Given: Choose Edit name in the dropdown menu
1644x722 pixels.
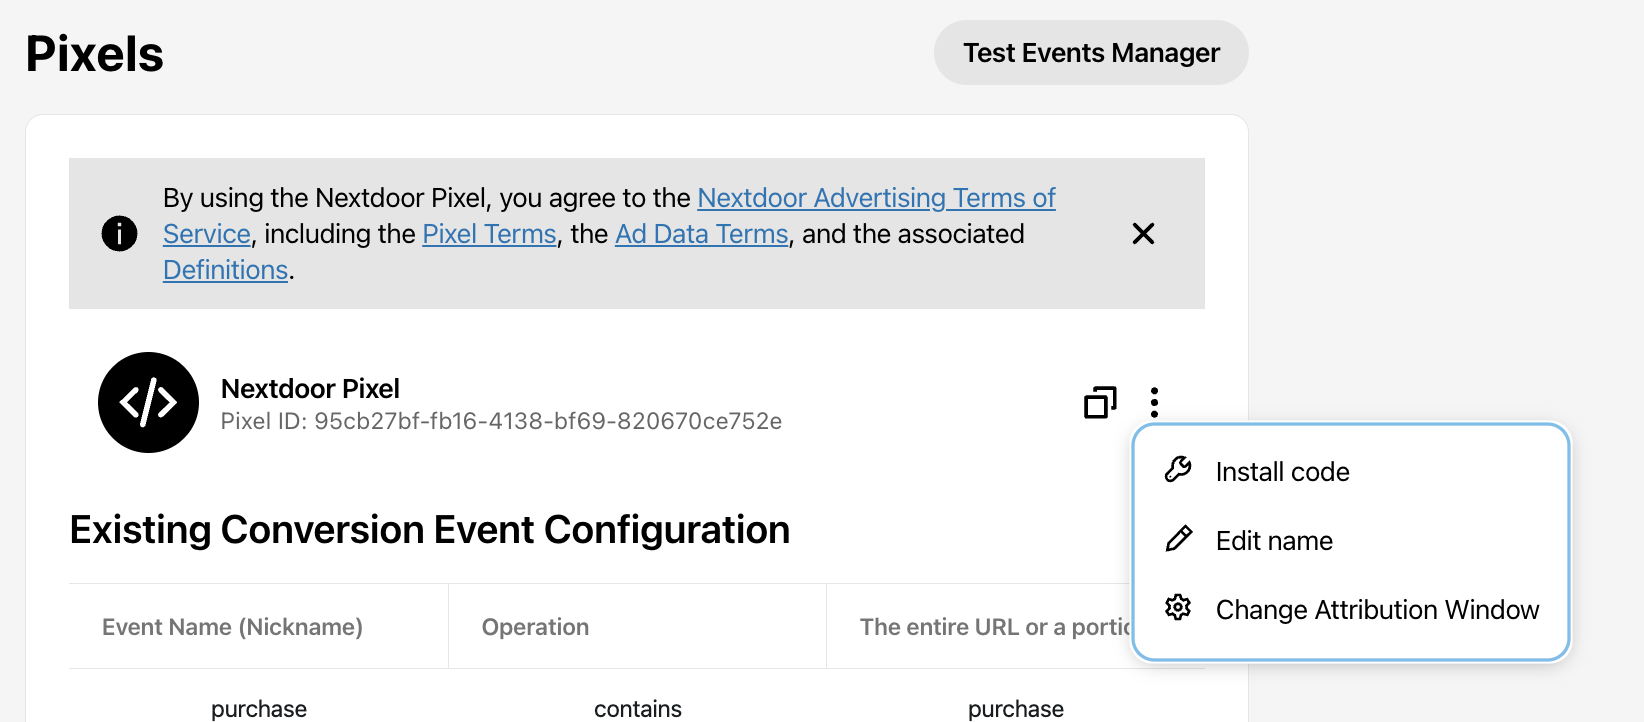Looking at the screenshot, I should click(1274, 541).
